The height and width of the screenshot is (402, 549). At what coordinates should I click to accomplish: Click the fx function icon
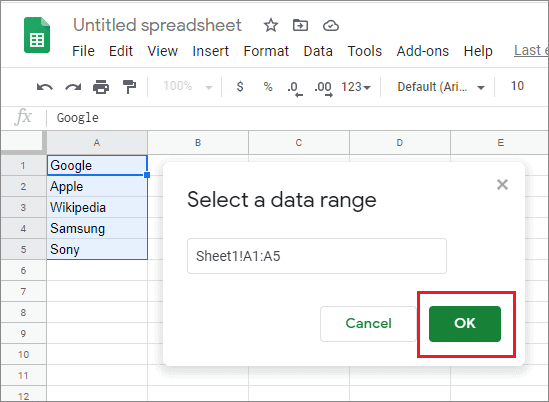[23, 117]
